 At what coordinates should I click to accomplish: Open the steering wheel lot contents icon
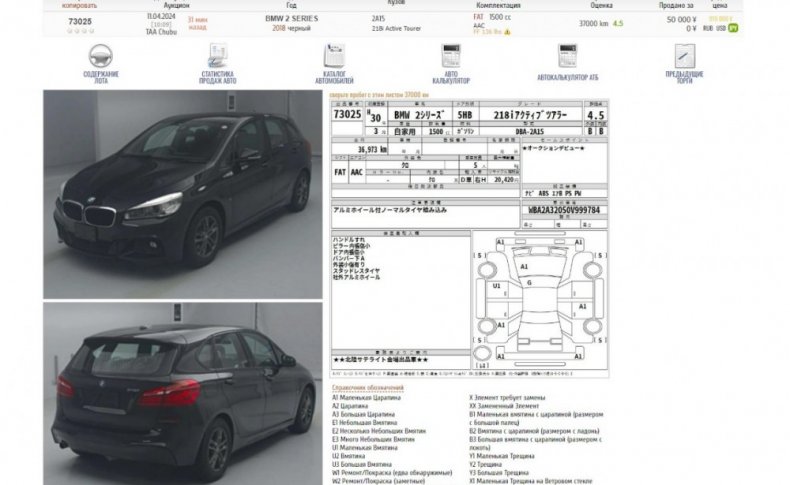coord(100,56)
